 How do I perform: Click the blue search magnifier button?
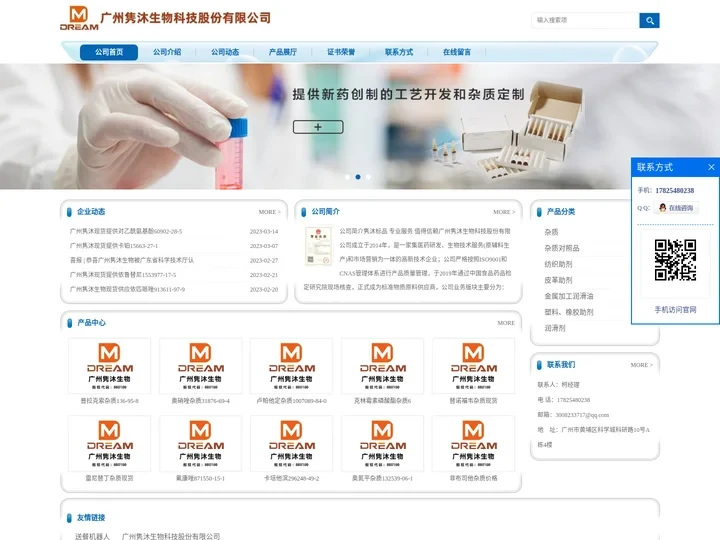(649, 20)
